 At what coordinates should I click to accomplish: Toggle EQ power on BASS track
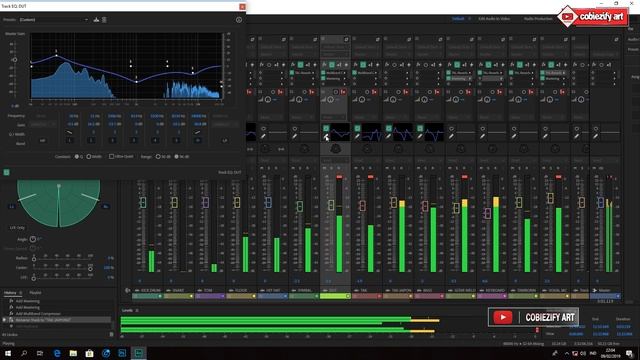[x=420, y=128]
